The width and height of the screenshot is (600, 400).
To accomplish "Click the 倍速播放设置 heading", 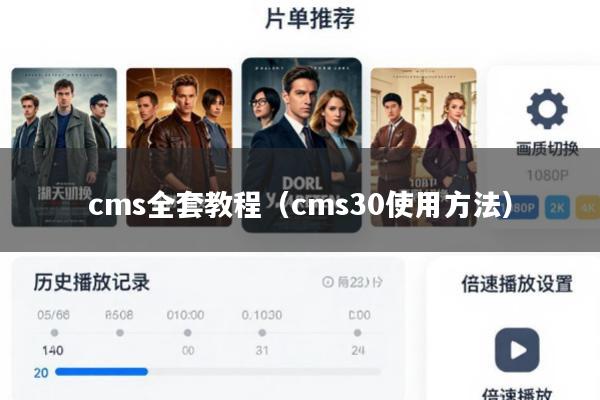I will point(517,284).
